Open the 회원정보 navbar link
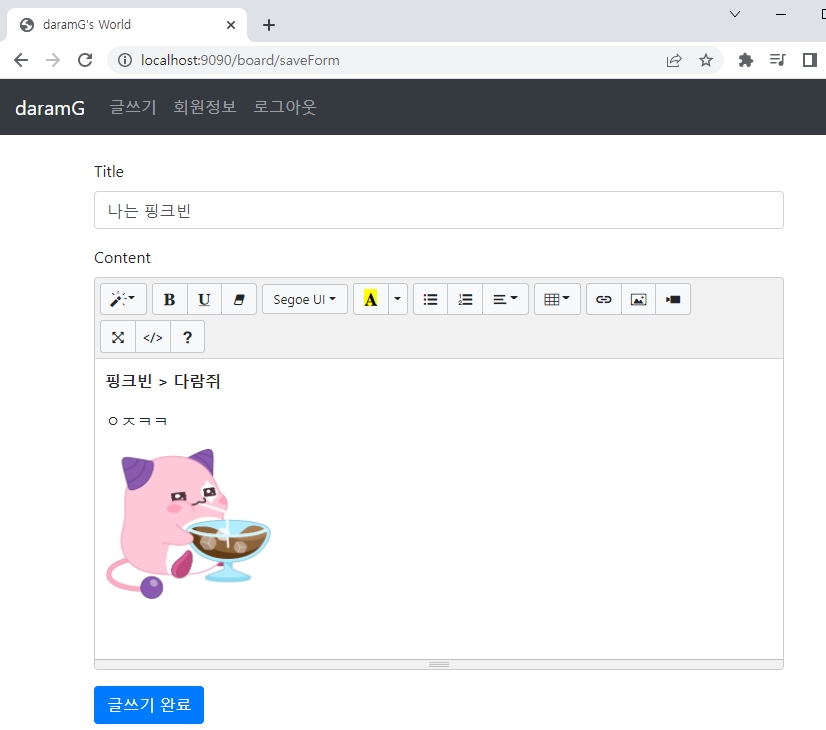Screen dimensions: 826x730 [205, 107]
